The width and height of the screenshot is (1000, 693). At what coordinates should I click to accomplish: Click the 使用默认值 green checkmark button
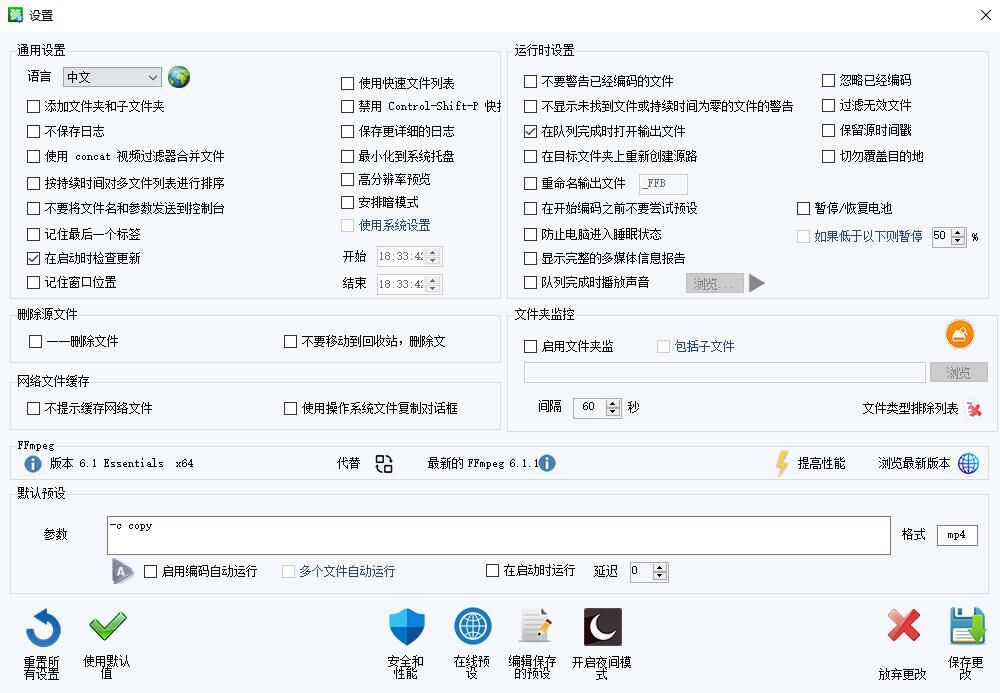(x=107, y=628)
